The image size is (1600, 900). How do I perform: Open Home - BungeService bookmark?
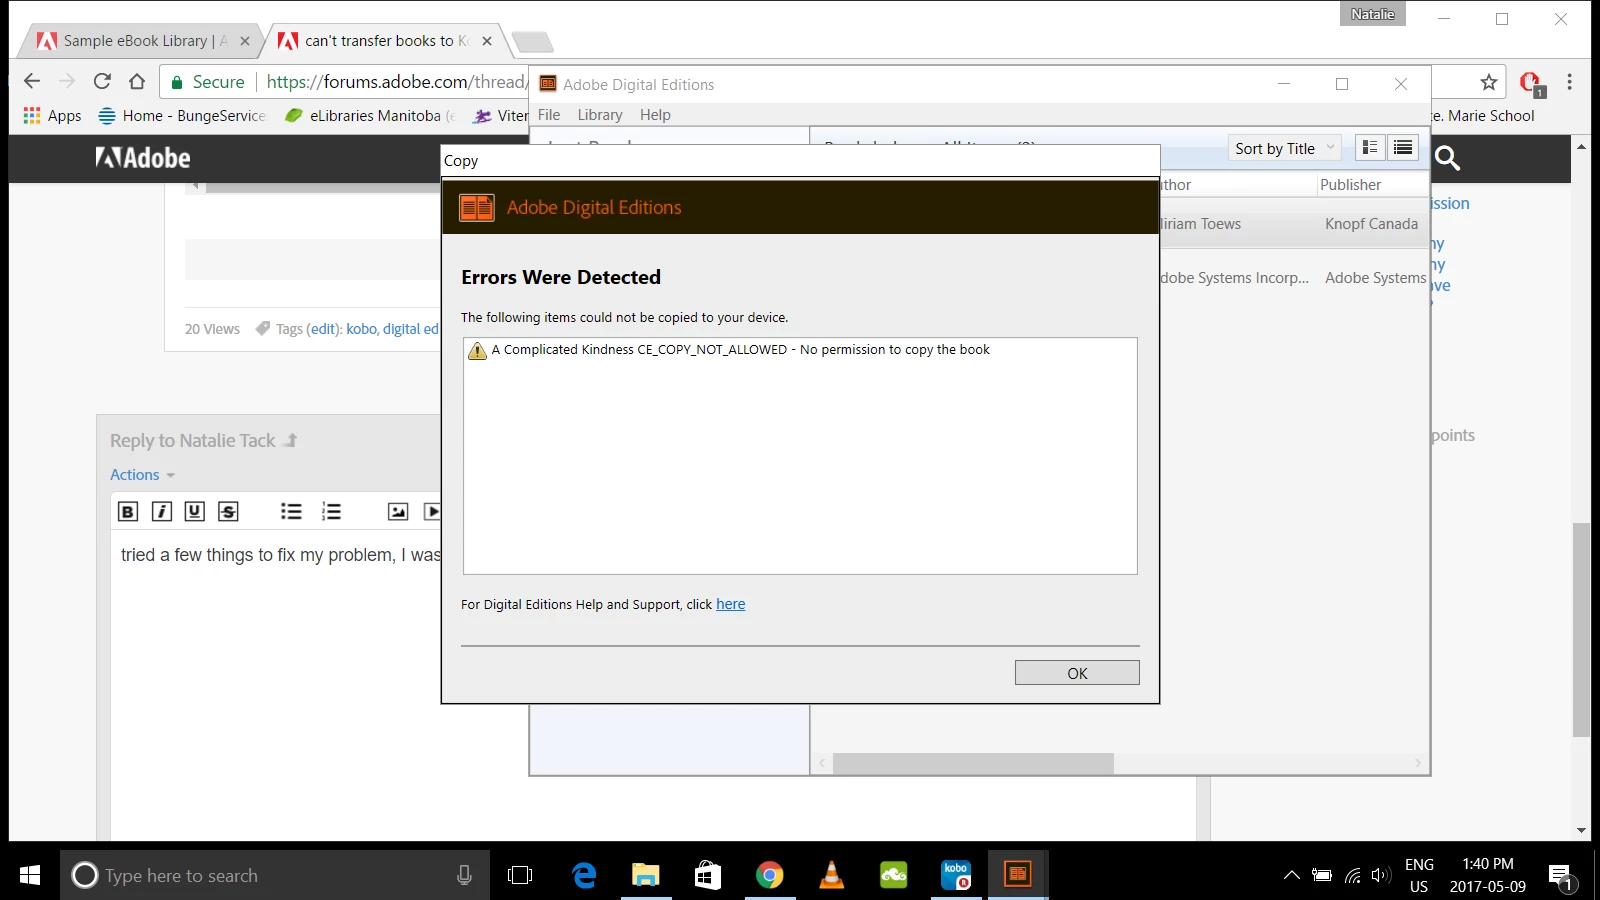pyautogui.click(x=182, y=116)
